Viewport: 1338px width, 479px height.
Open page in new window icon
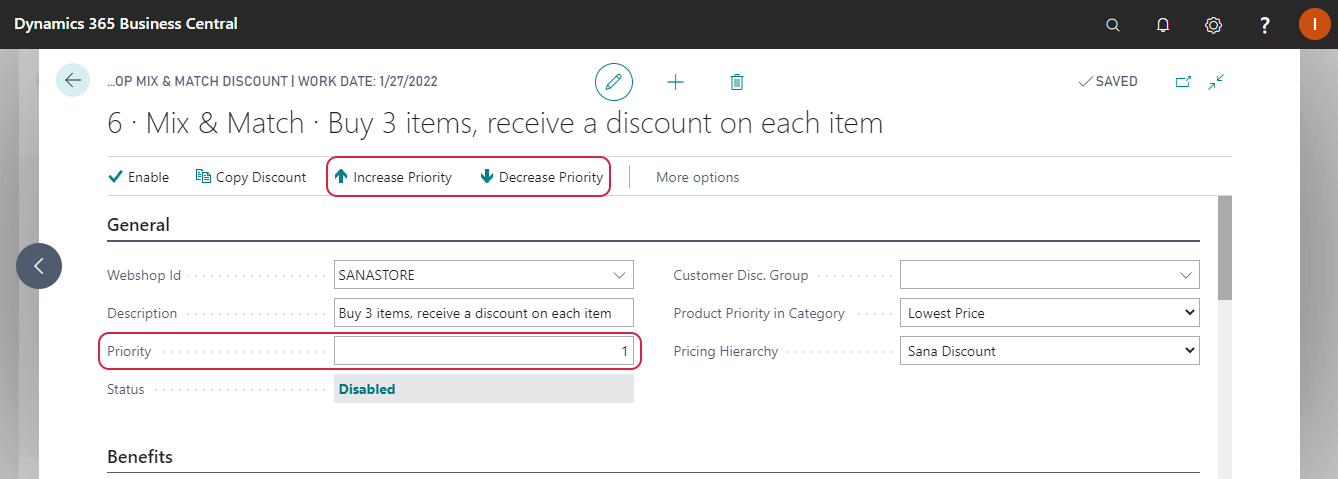pyautogui.click(x=1183, y=82)
